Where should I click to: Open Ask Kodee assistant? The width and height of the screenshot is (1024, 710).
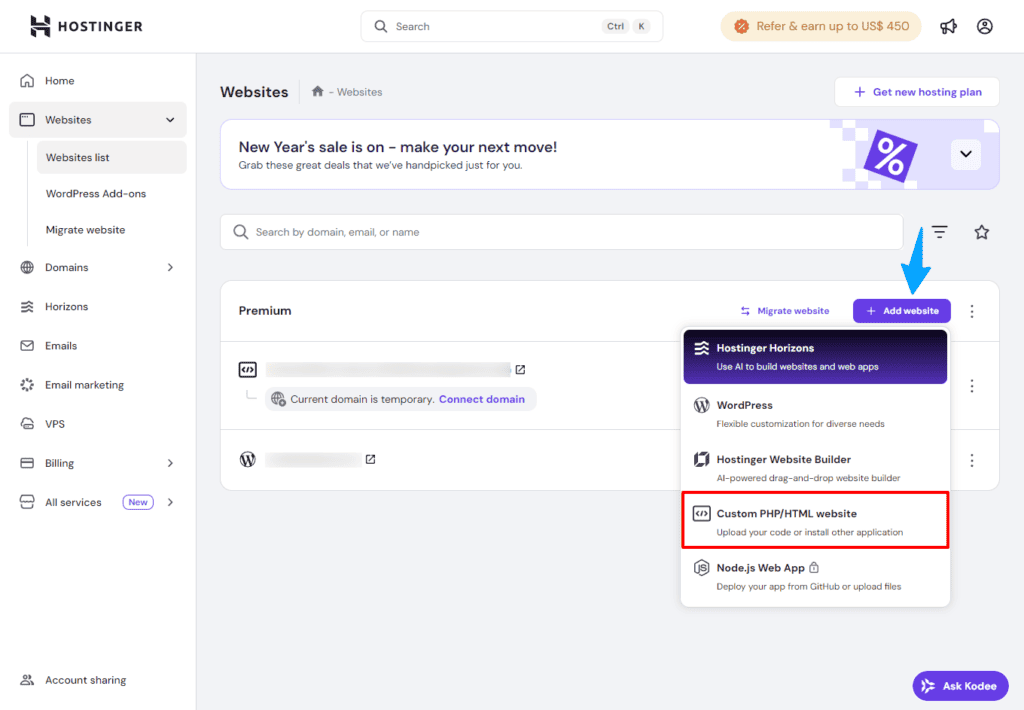(x=959, y=685)
